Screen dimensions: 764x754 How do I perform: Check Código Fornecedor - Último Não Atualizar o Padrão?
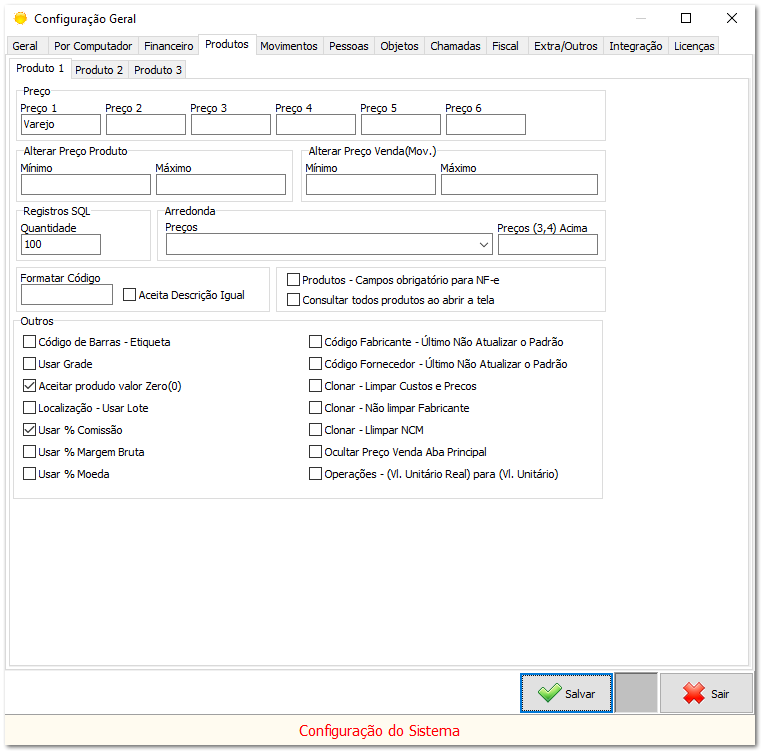click(x=315, y=364)
